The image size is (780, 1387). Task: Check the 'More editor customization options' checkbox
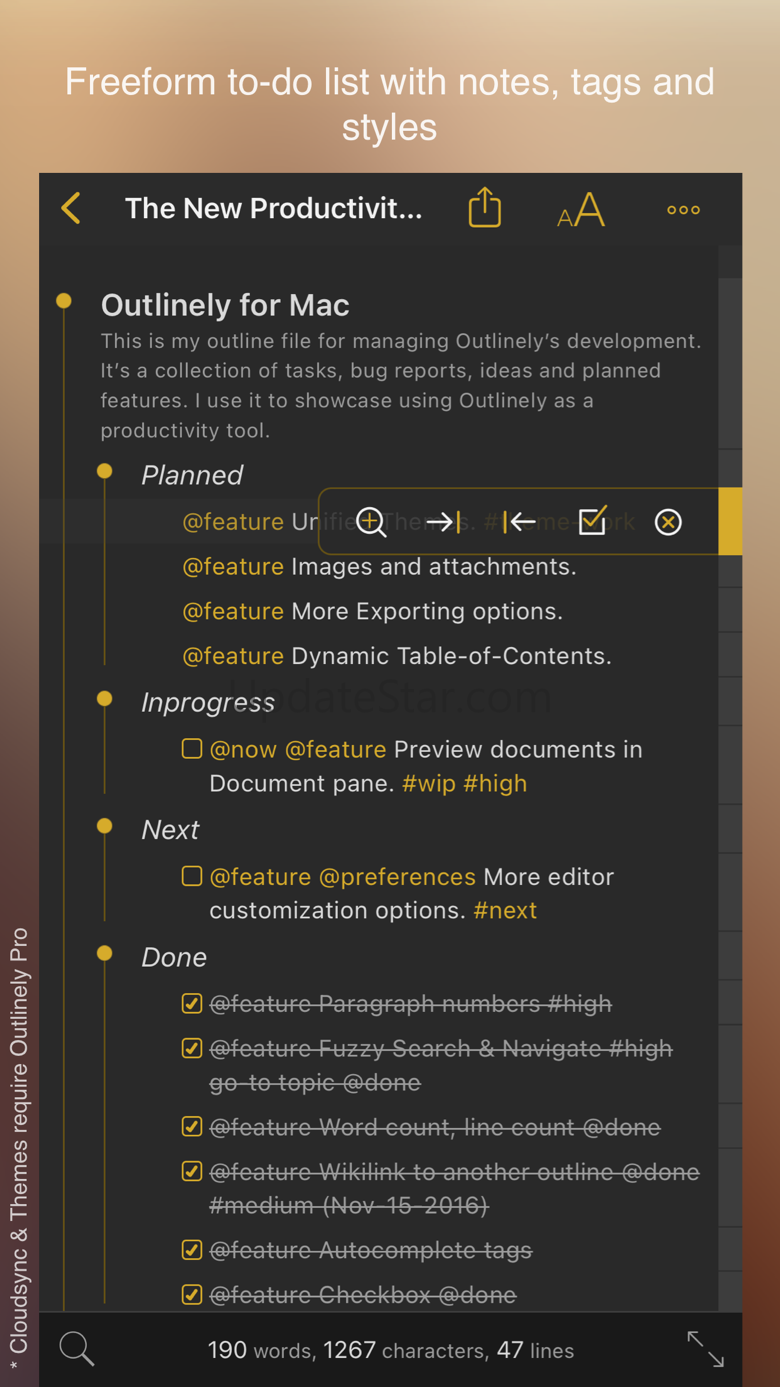pos(192,876)
